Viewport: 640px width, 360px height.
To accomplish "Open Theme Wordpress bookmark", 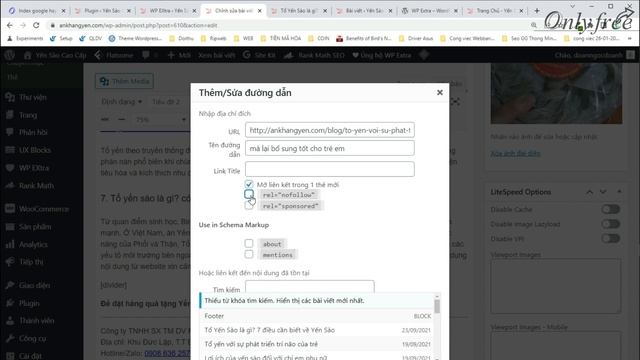I will coord(135,38).
